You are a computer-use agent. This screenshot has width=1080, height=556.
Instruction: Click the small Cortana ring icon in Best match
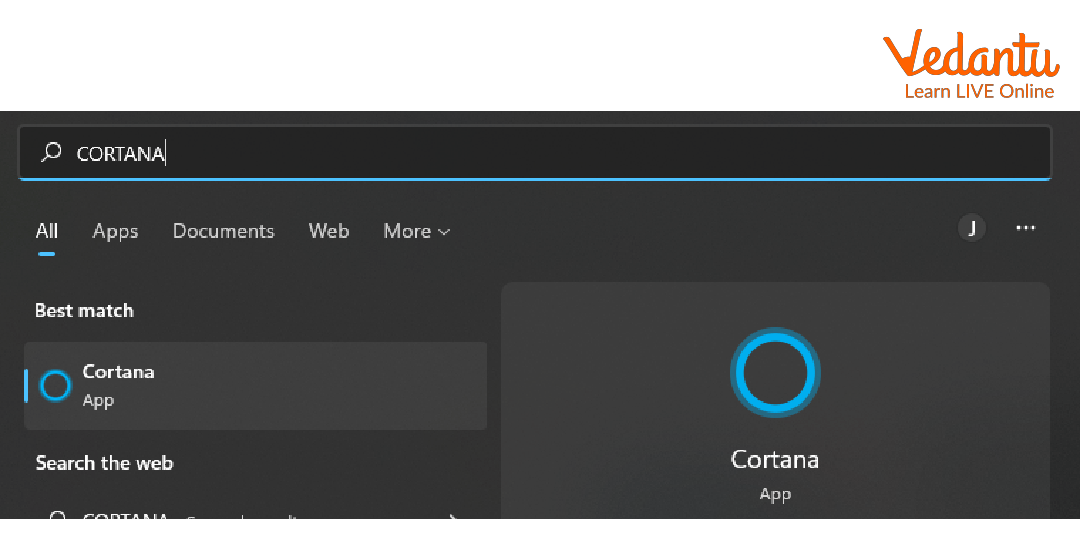click(55, 386)
